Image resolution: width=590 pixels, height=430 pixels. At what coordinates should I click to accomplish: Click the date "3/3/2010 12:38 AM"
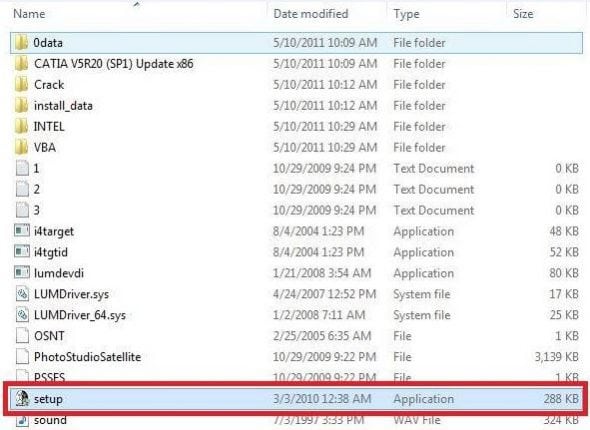pyautogui.click(x=322, y=399)
